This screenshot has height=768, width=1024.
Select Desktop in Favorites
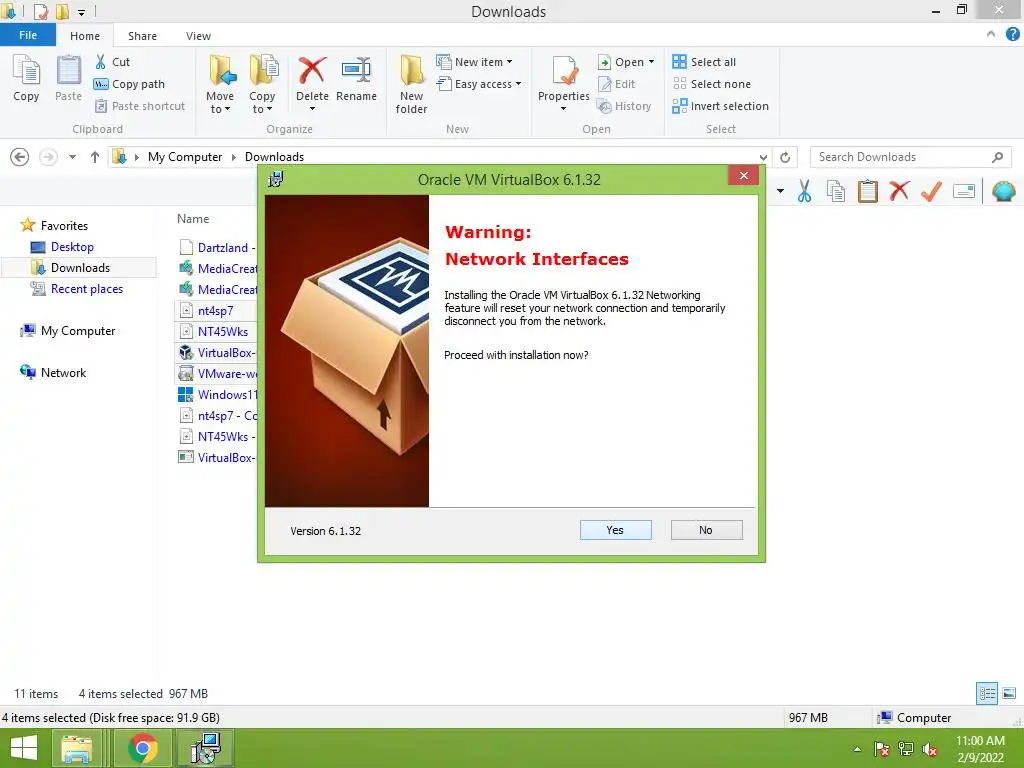tap(72, 247)
